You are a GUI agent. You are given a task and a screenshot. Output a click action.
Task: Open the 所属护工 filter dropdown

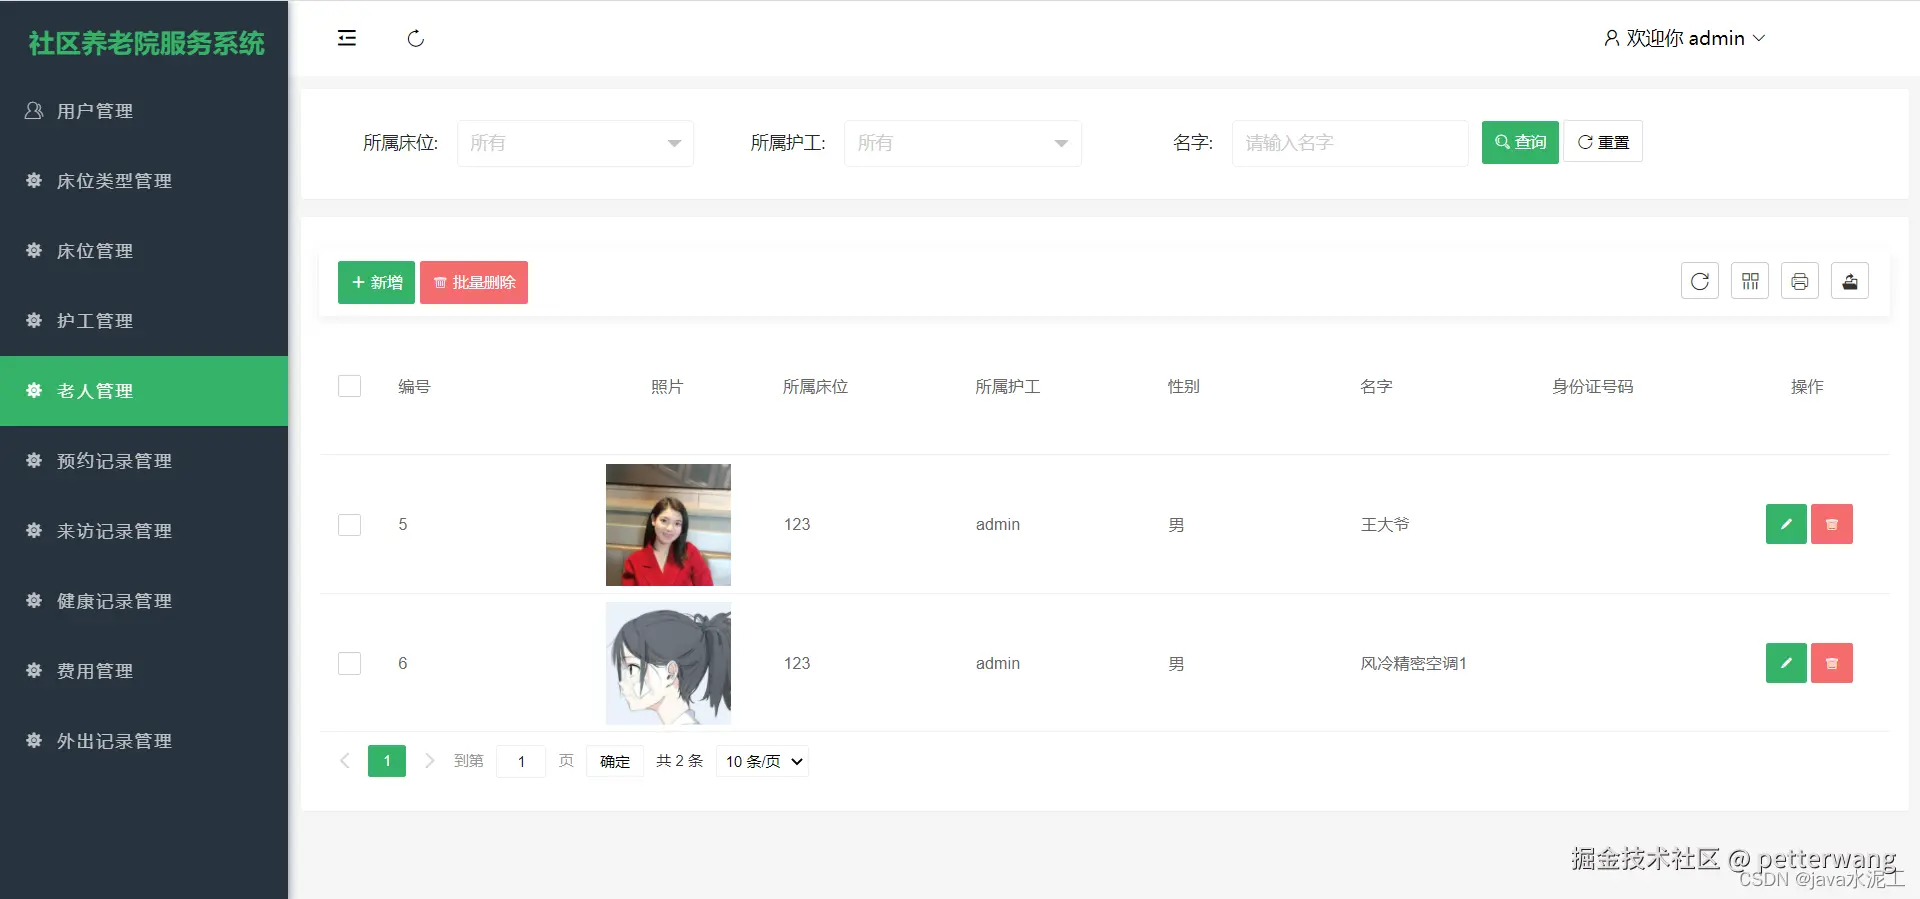(x=962, y=143)
